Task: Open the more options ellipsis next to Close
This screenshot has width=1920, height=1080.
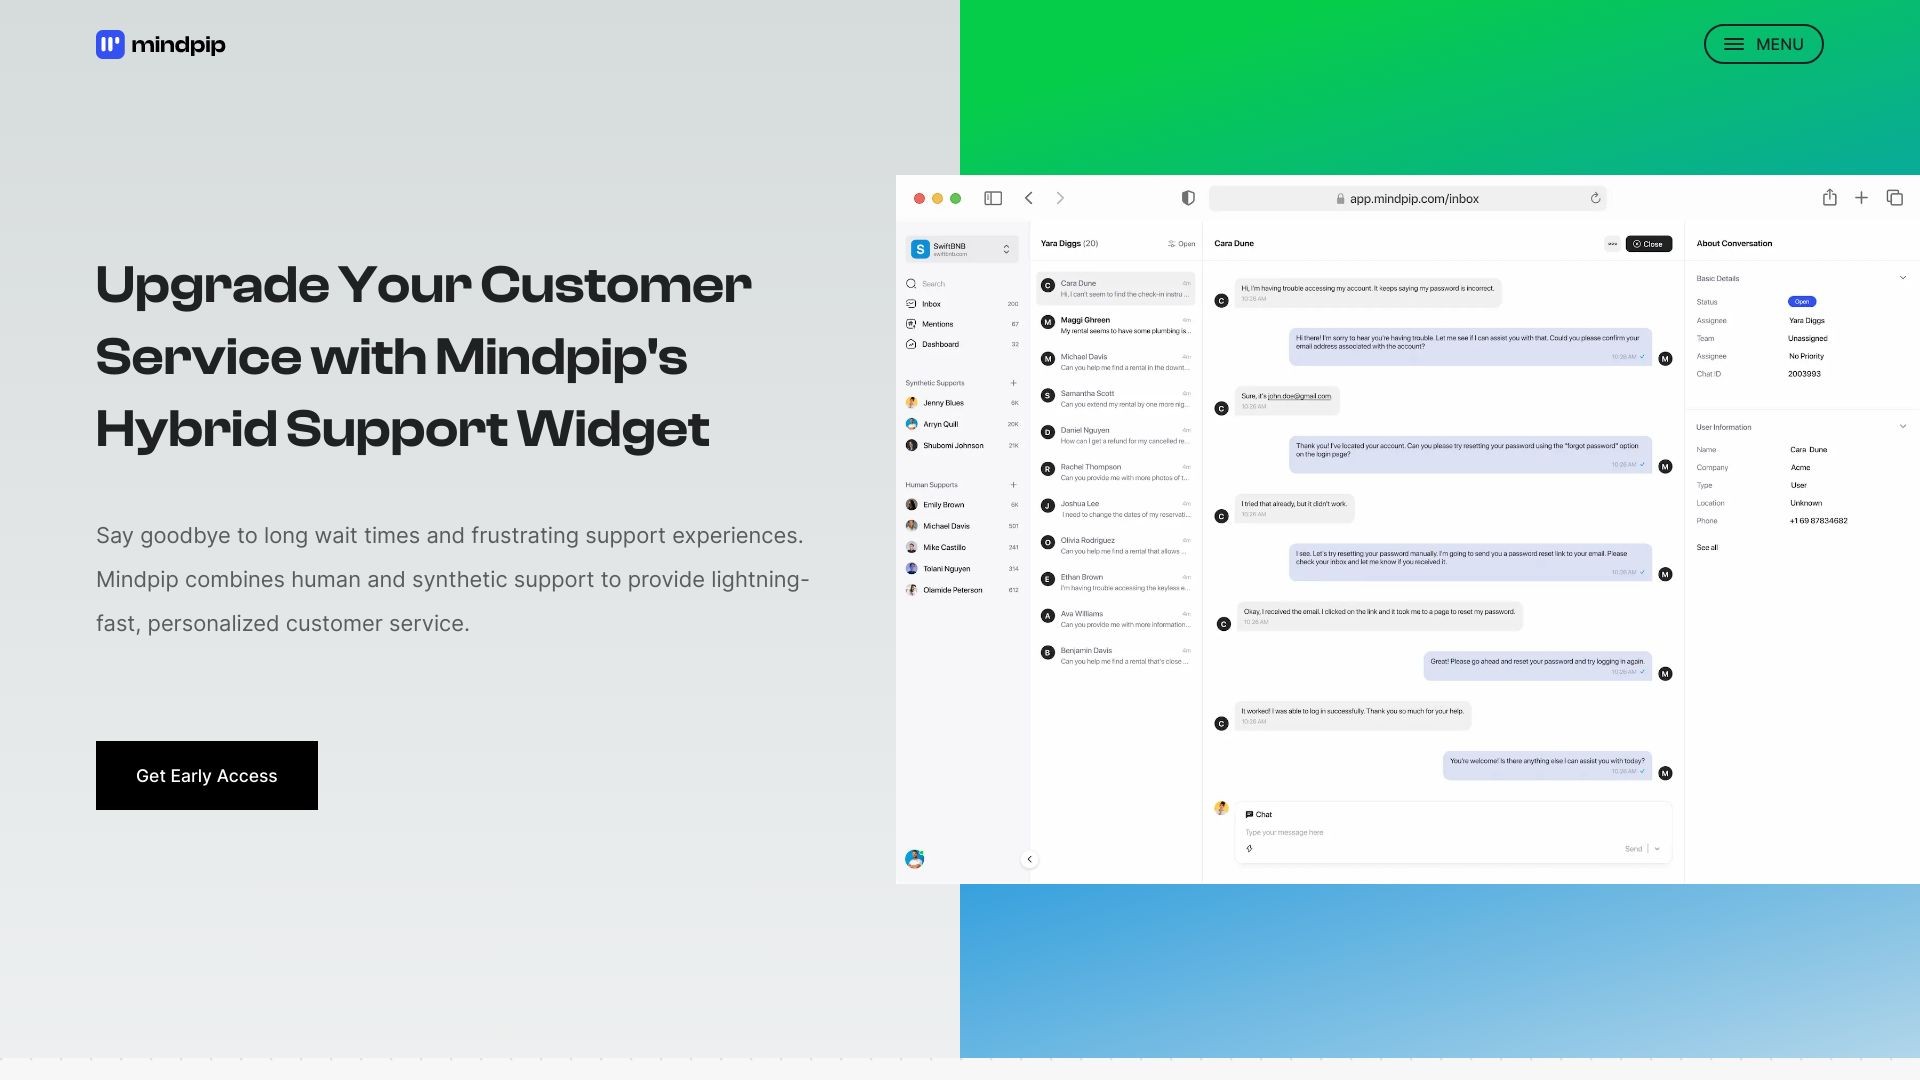Action: (x=1612, y=243)
